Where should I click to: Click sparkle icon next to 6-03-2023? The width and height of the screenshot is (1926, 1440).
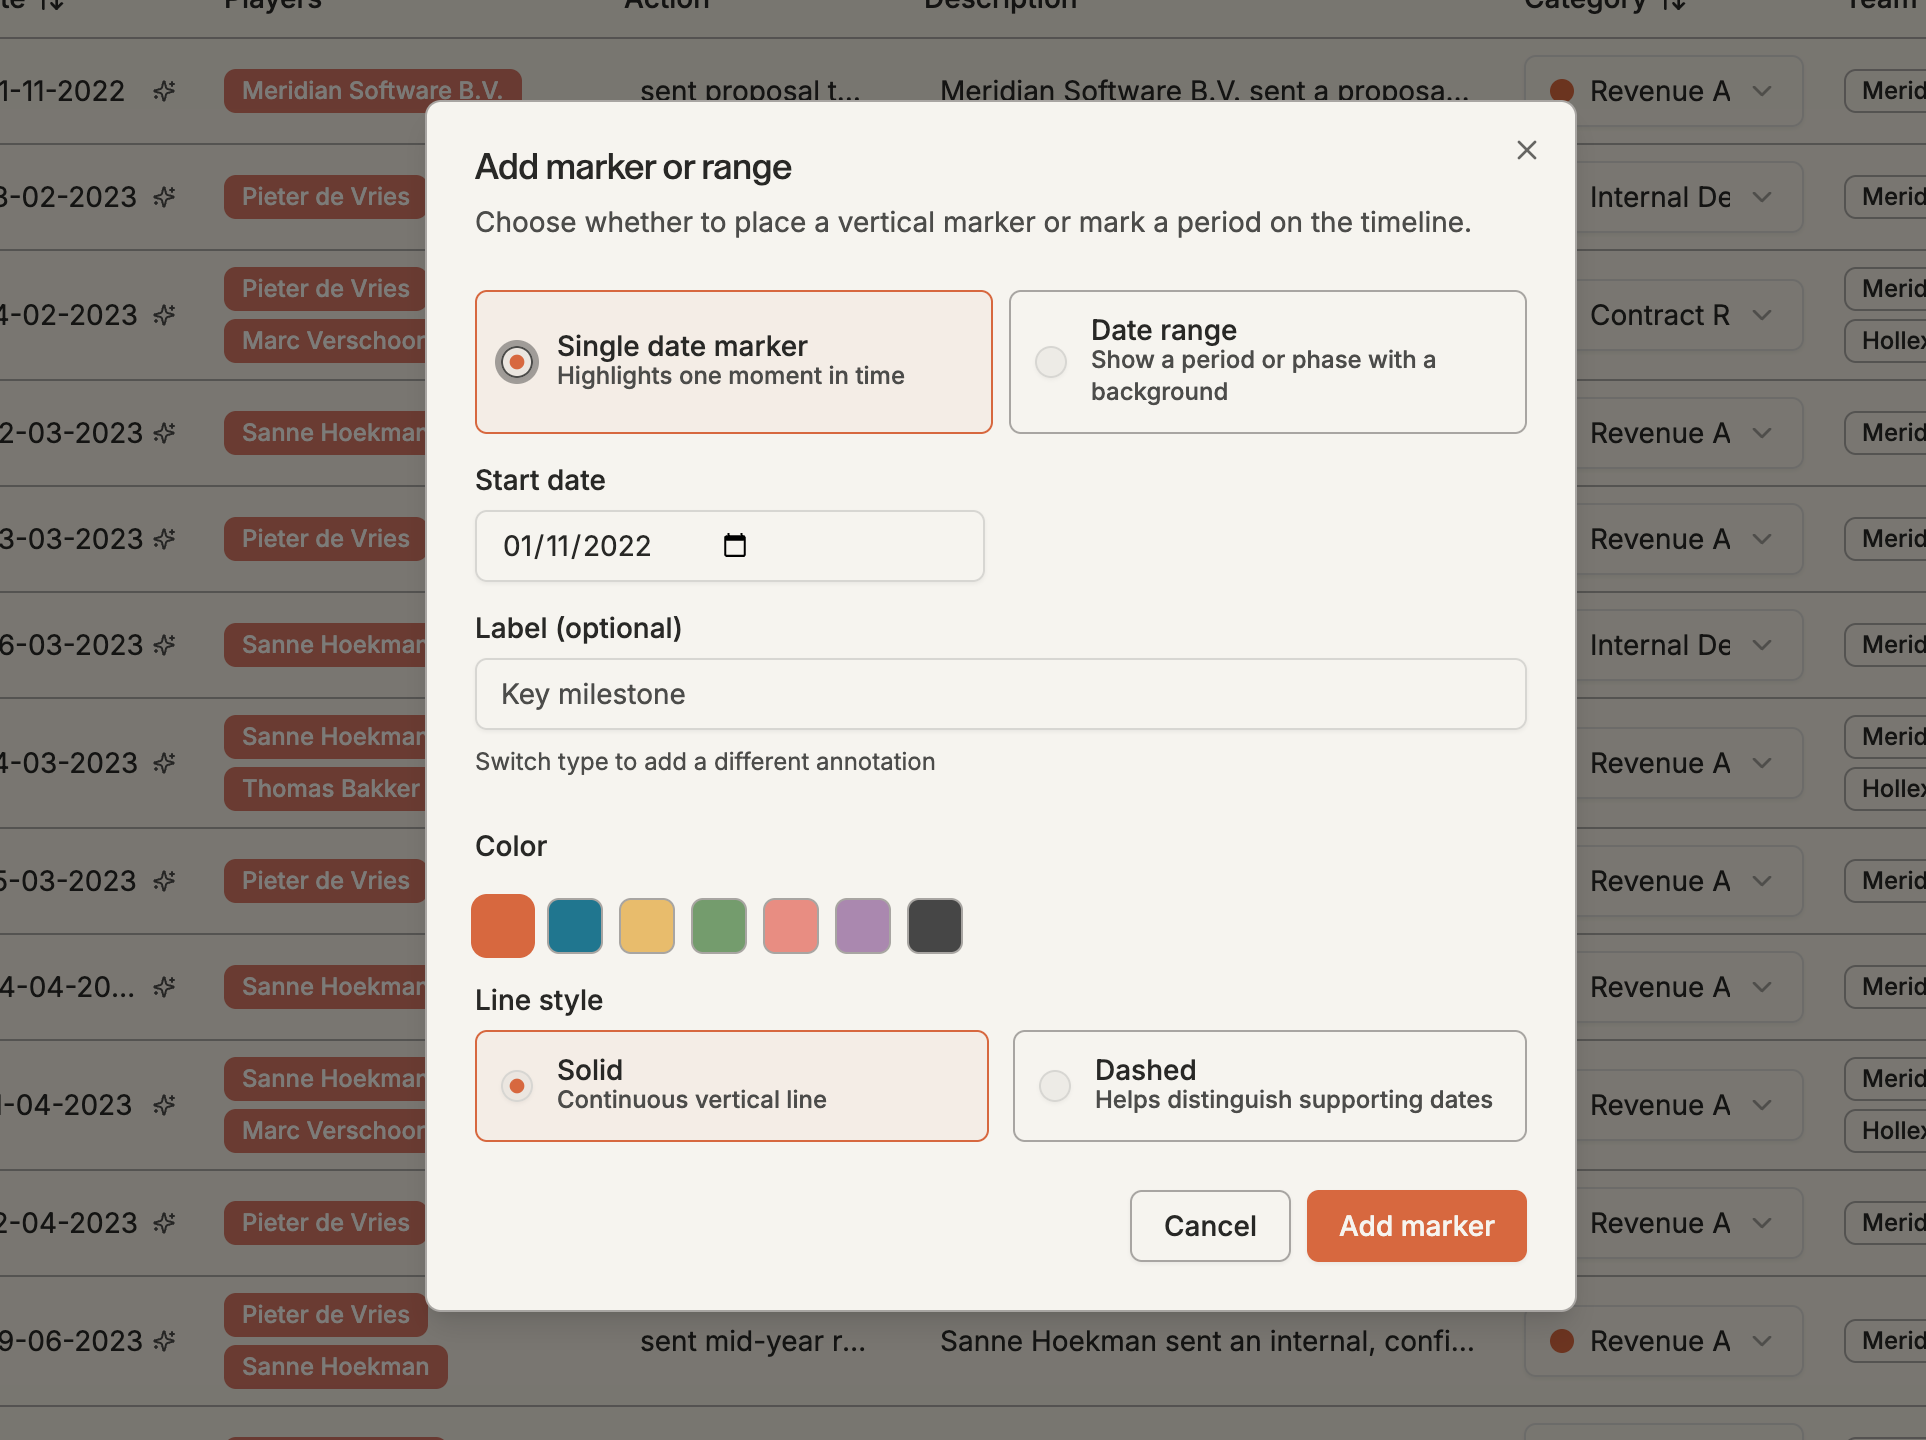pyautogui.click(x=164, y=645)
